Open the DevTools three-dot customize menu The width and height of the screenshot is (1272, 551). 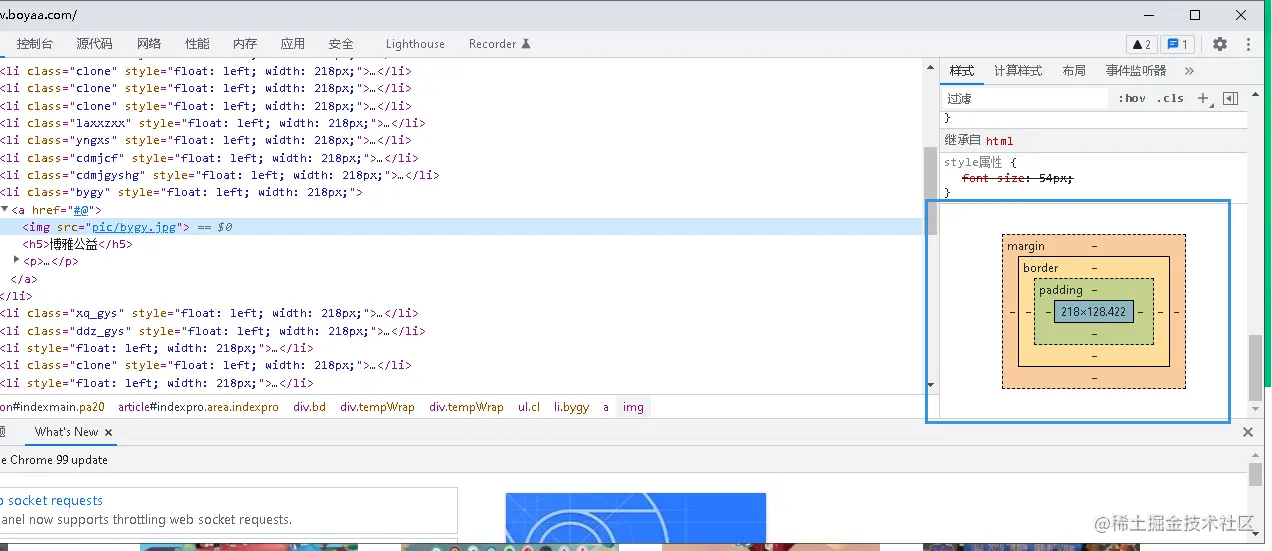click(x=1248, y=44)
